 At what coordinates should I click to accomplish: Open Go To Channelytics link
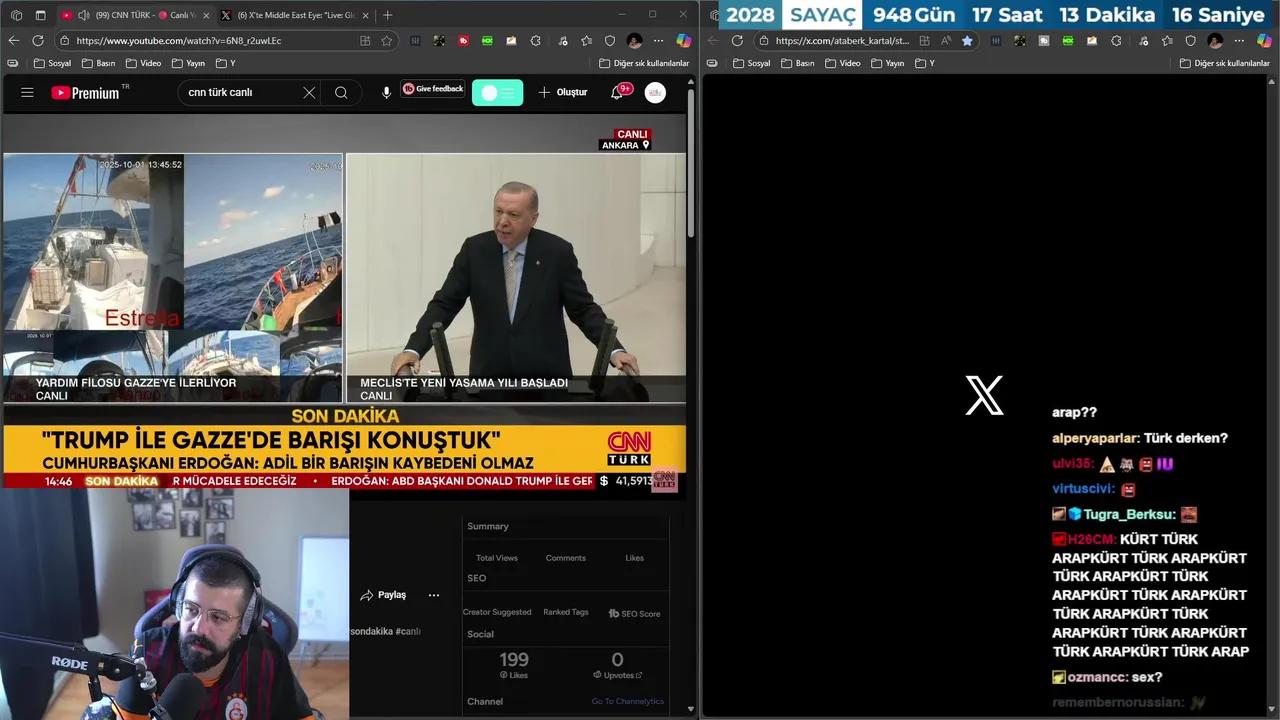[x=627, y=701]
